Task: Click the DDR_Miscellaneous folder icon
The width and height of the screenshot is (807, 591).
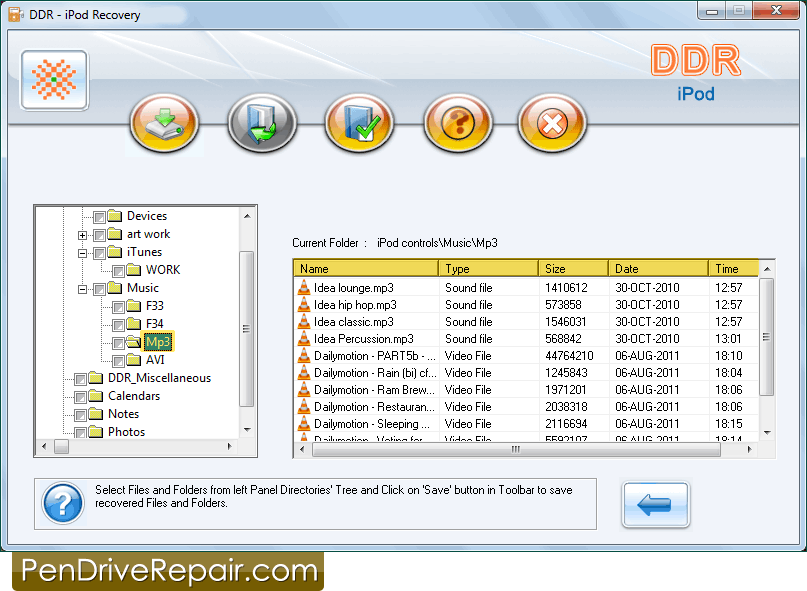Action: click(x=96, y=378)
